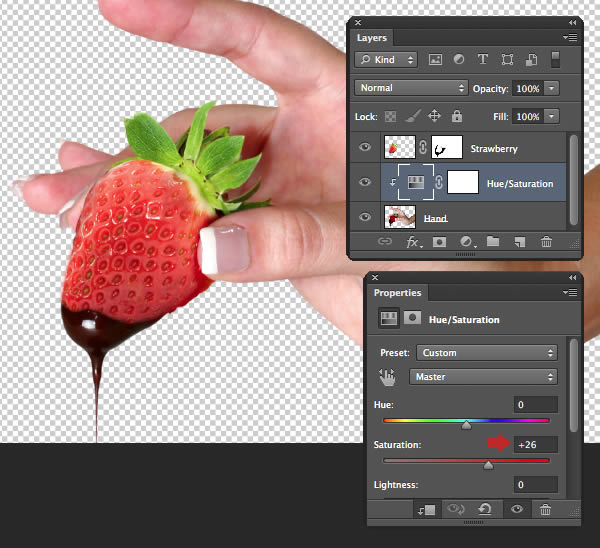
Task: Hide the Strawberry layer
Action: (x=365, y=147)
